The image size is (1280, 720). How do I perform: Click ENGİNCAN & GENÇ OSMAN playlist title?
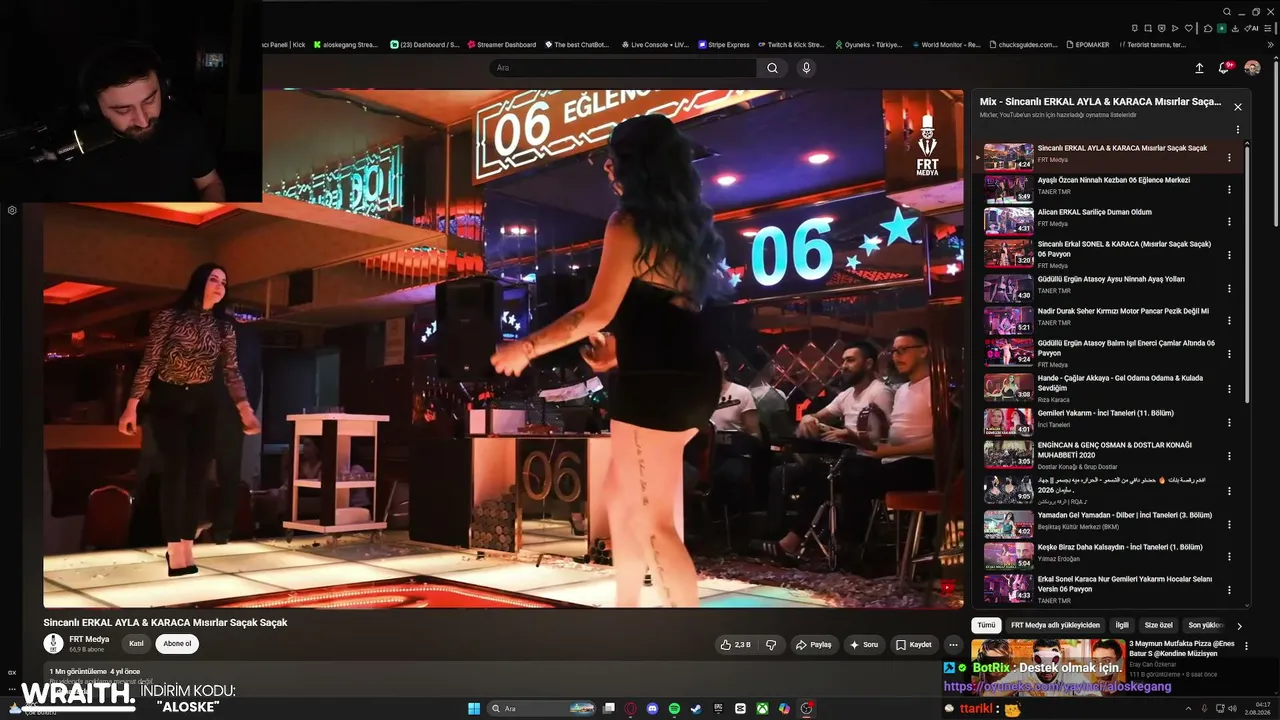(1114, 450)
